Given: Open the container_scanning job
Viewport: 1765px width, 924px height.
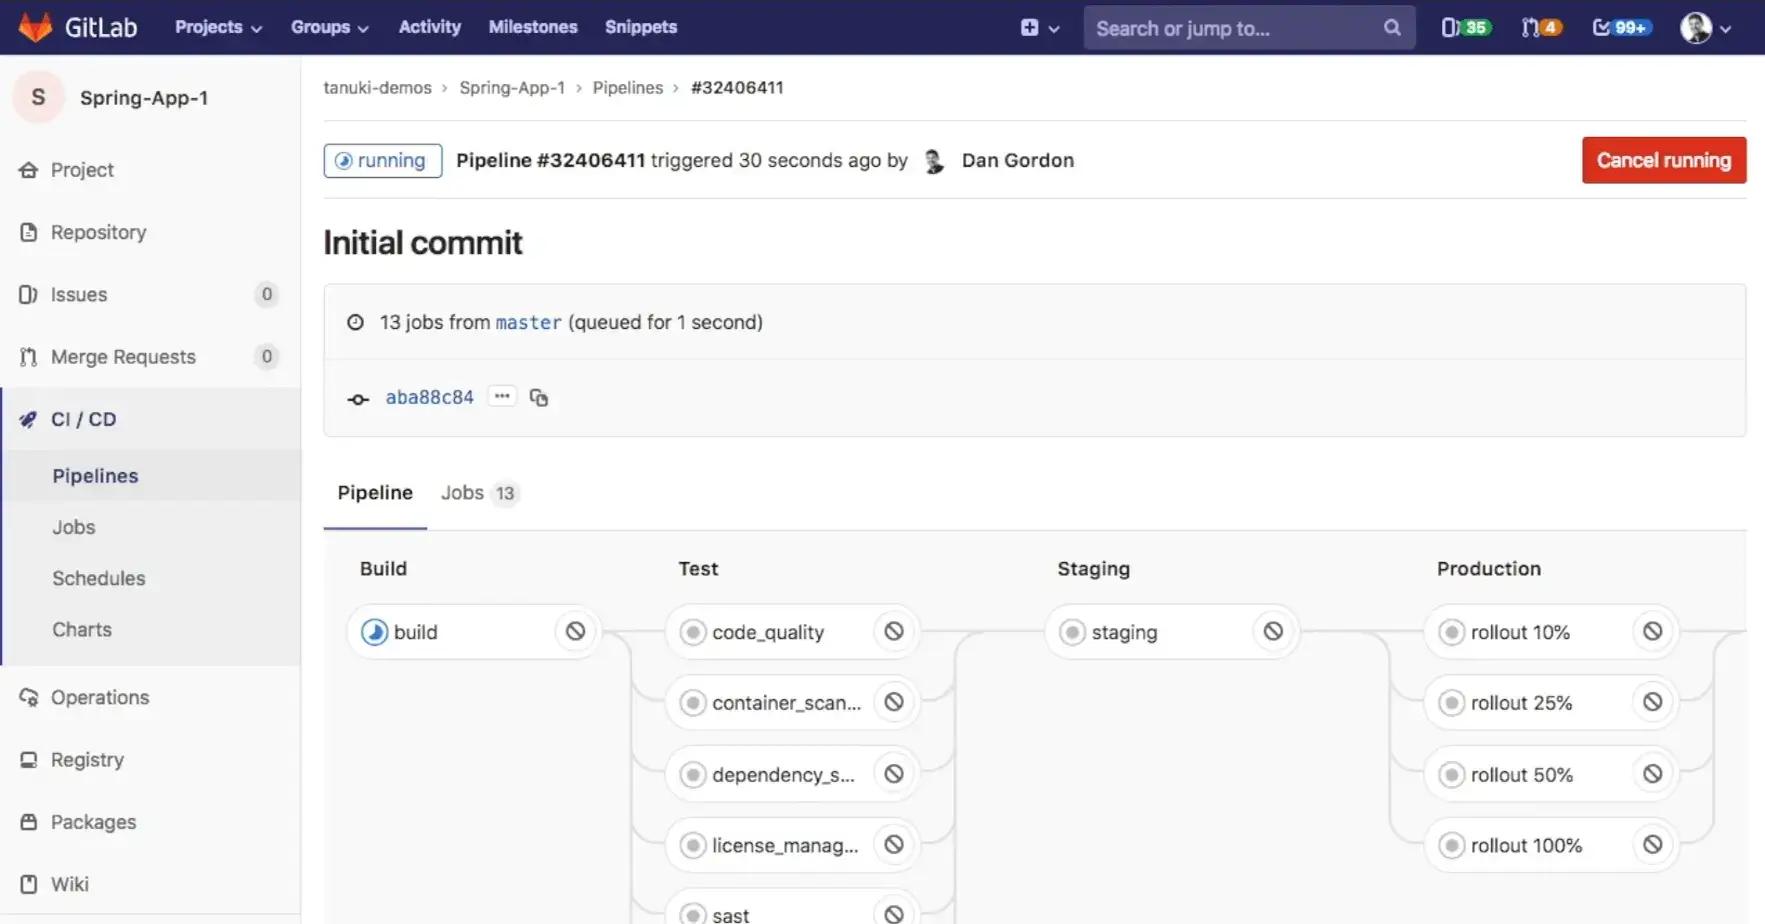Looking at the screenshot, I should pos(770,703).
